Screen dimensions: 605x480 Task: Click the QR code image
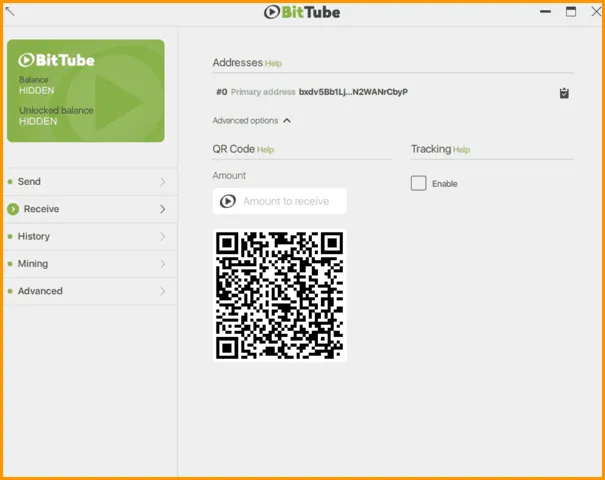tap(280, 296)
